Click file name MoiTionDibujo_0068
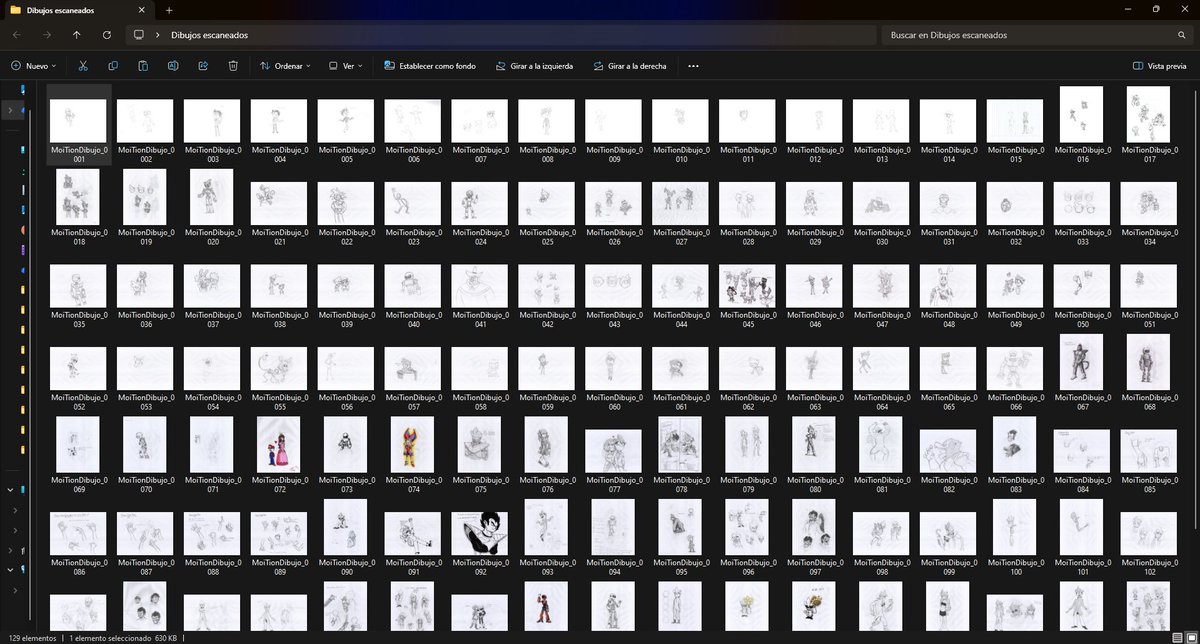 tap(1148, 402)
